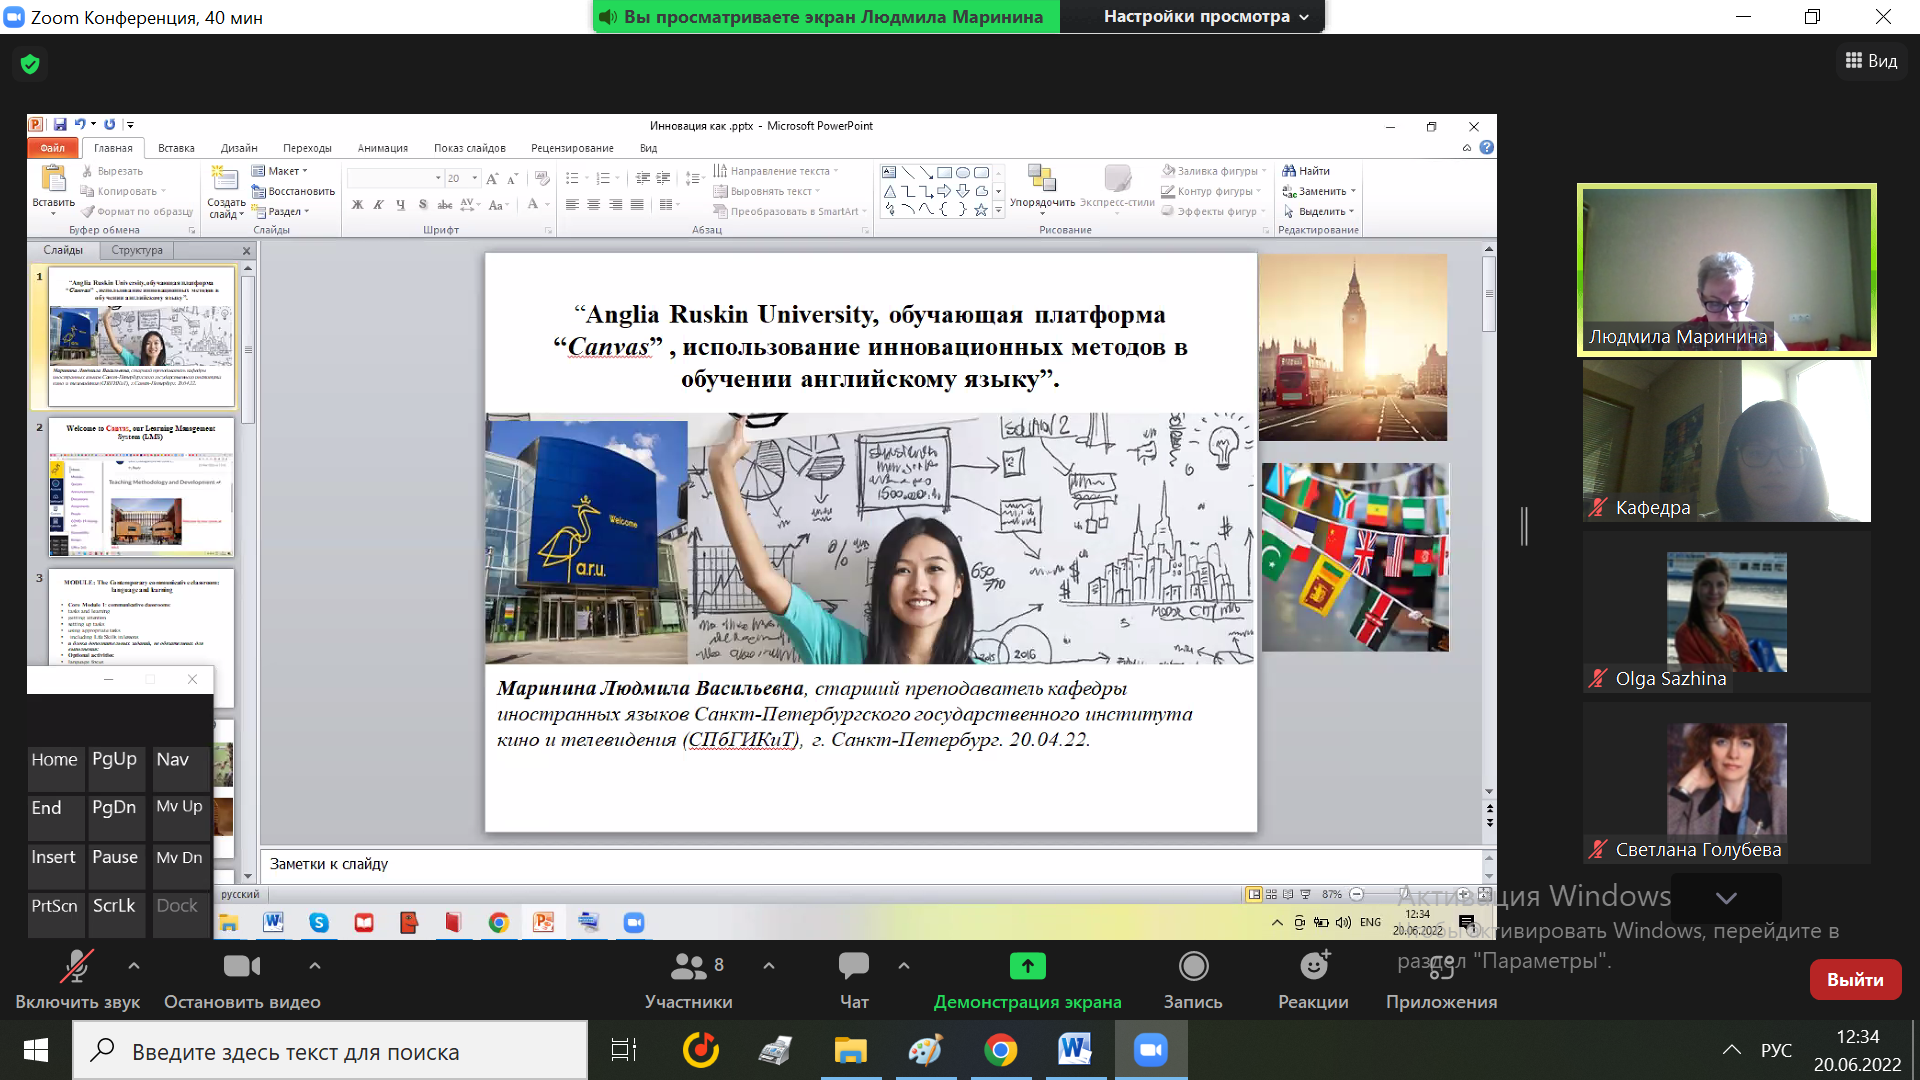Expand participants options arrow
1920x1080 pixels.
pos(769,966)
